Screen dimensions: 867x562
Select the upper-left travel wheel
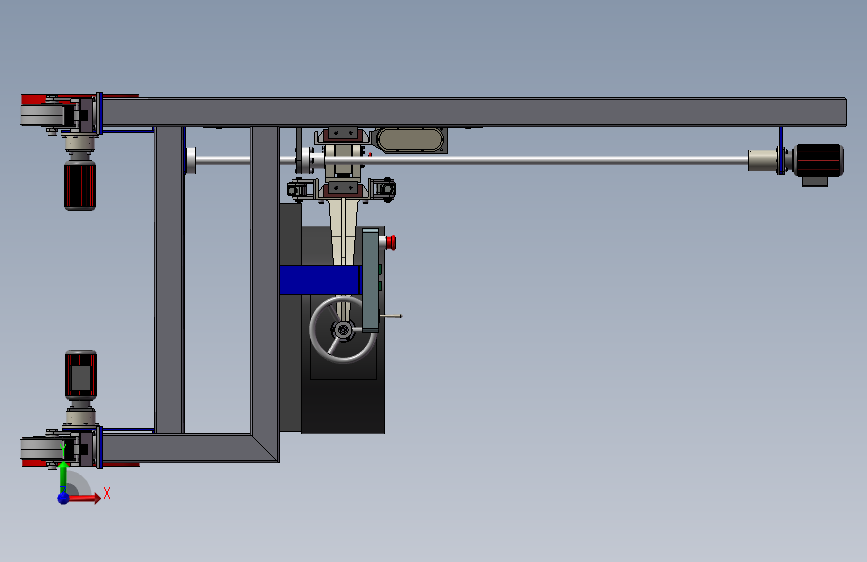coord(43,115)
